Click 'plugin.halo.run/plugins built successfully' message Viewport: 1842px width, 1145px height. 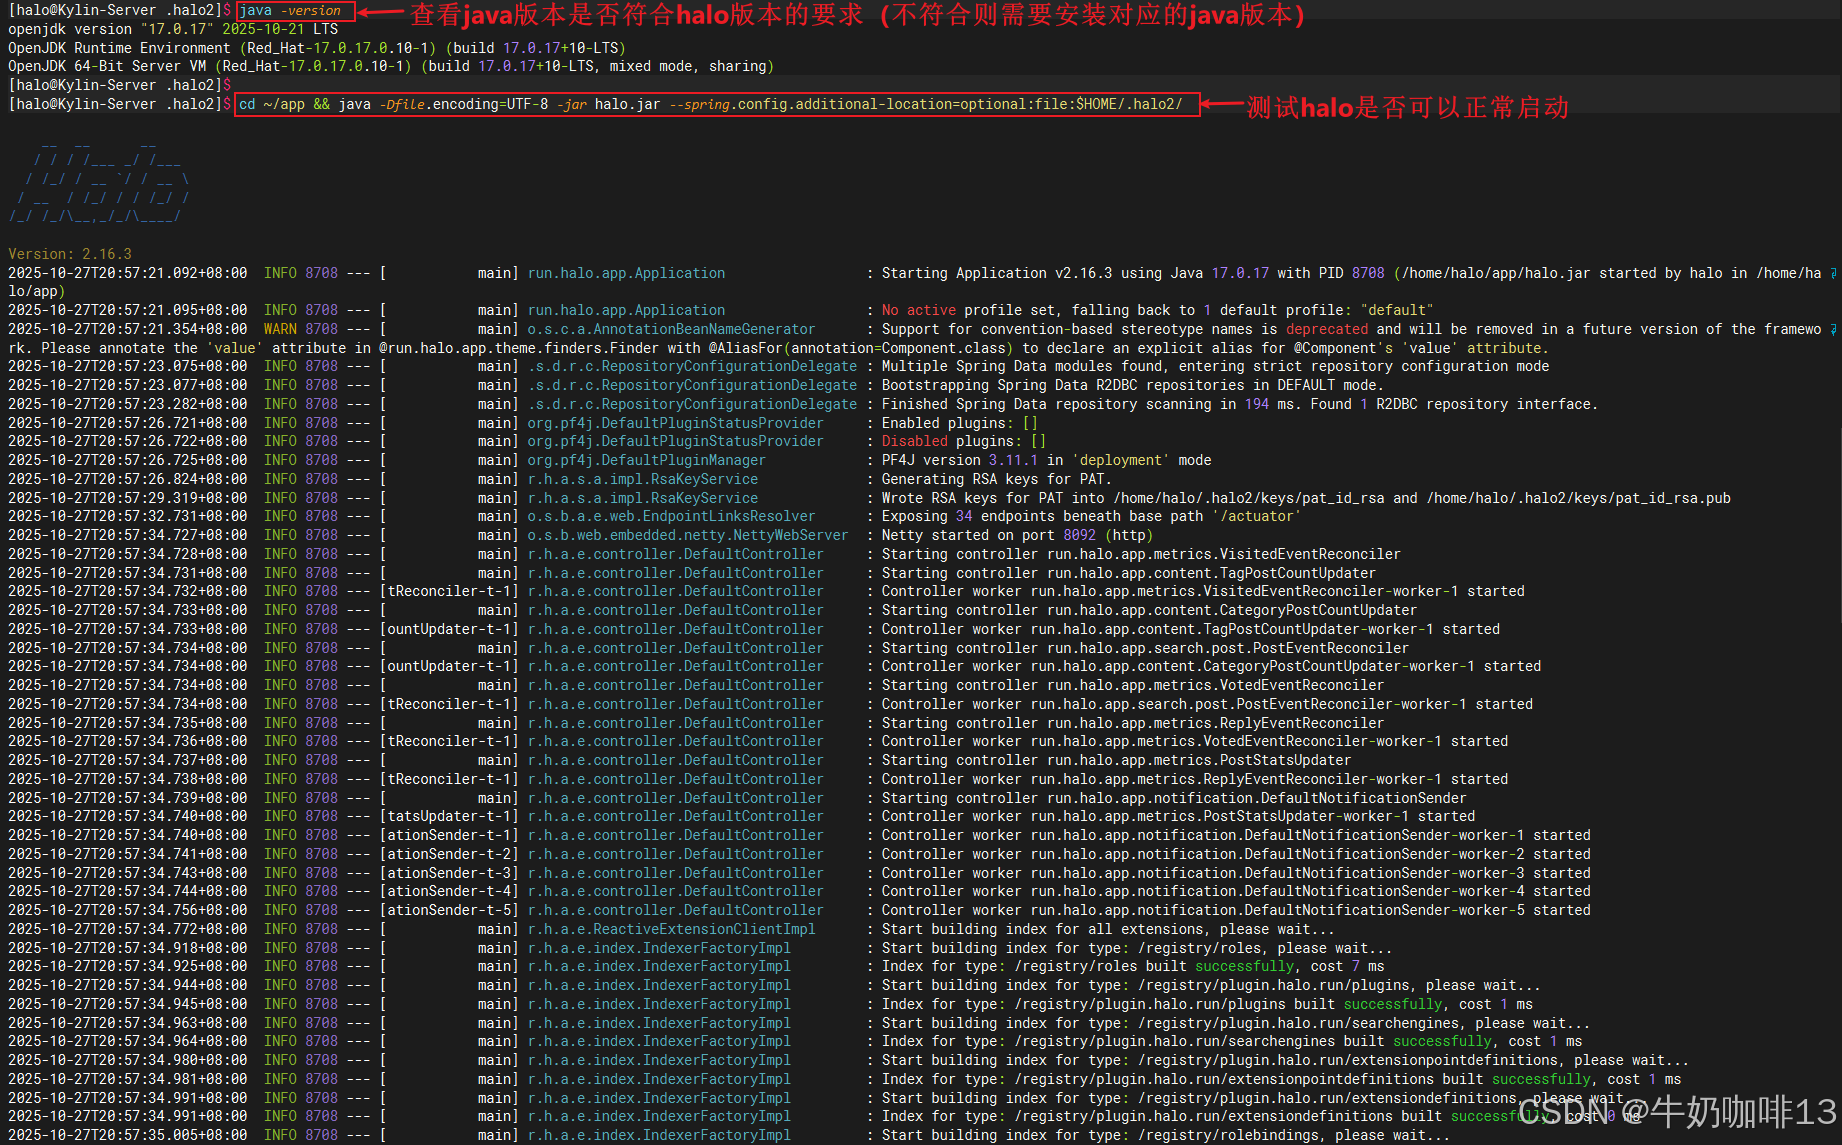[1207, 1004]
